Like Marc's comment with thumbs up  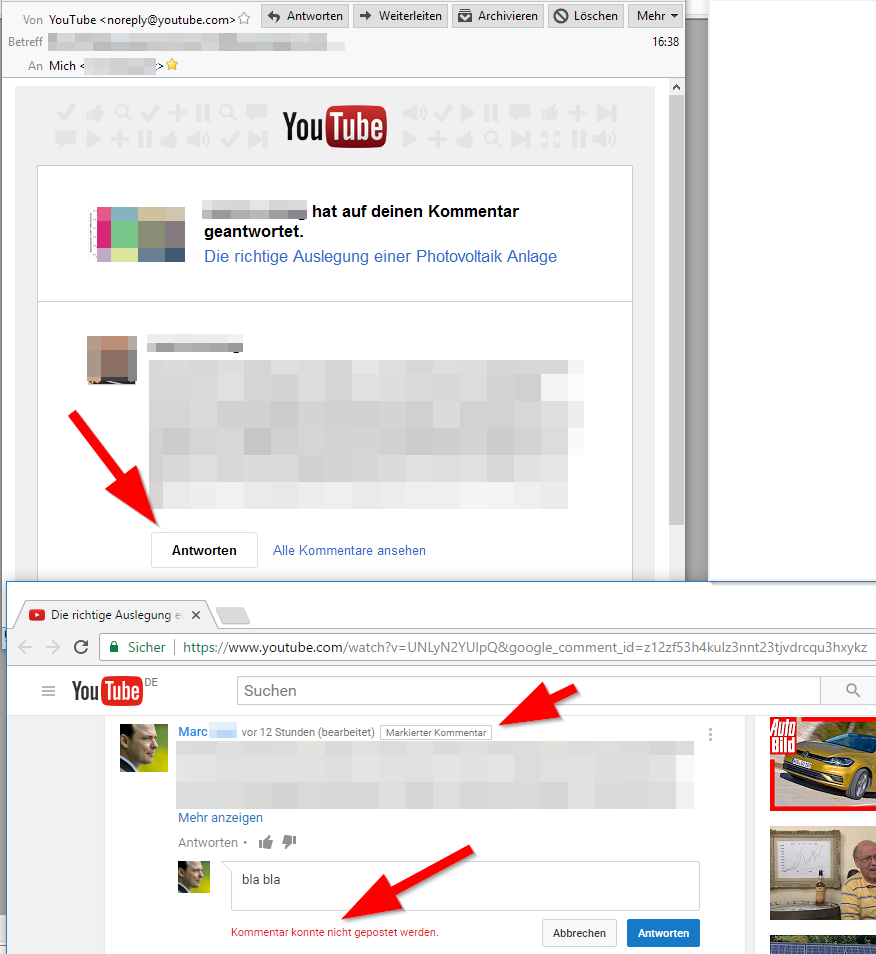click(265, 842)
